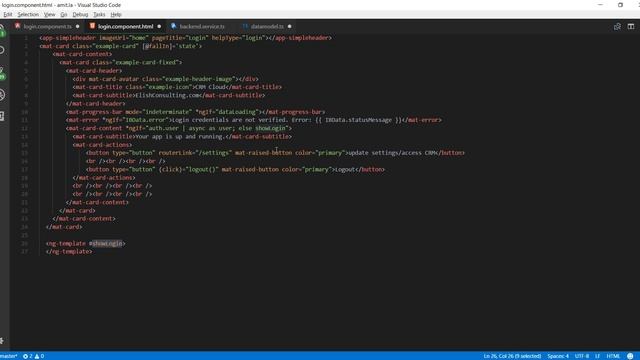
Task: Open the Extensions view in the activity bar
Action: (x=2, y=116)
